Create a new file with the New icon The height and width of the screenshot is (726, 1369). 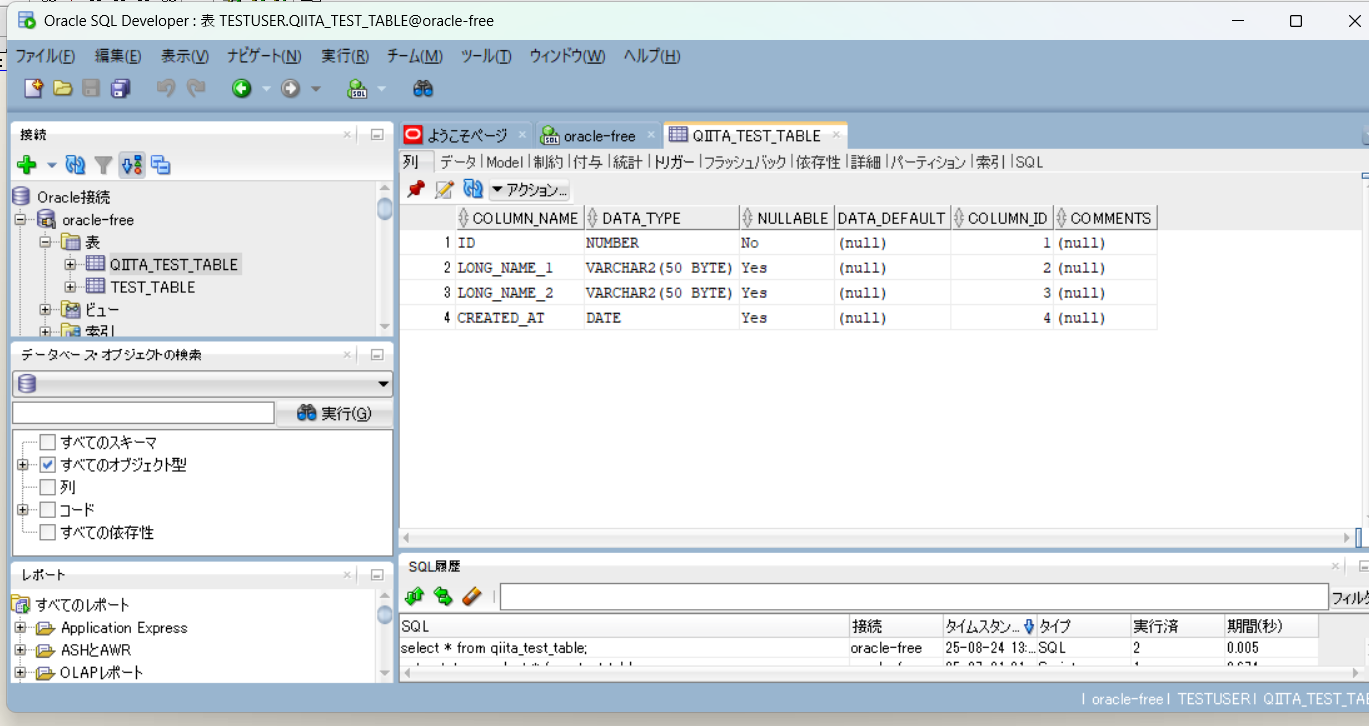point(31,89)
